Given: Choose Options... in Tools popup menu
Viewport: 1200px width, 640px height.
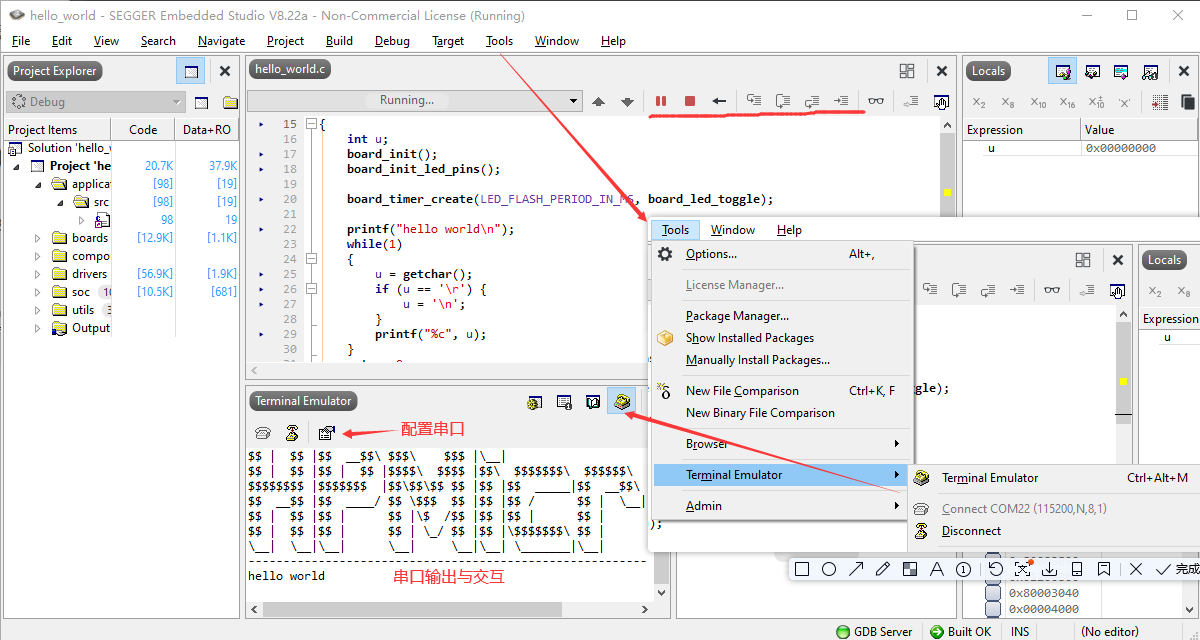Looking at the screenshot, I should [x=781, y=254].
